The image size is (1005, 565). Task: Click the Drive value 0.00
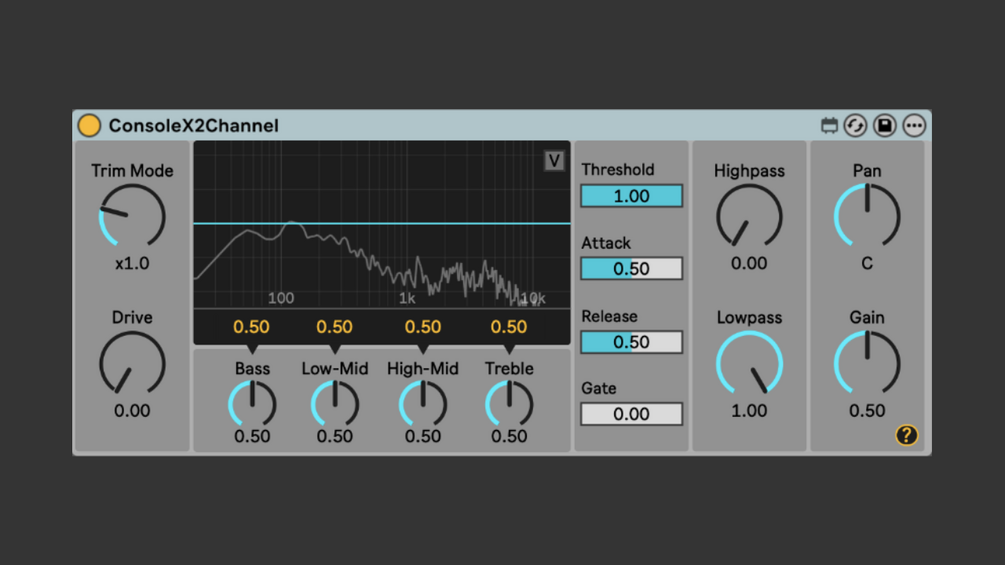(132, 411)
